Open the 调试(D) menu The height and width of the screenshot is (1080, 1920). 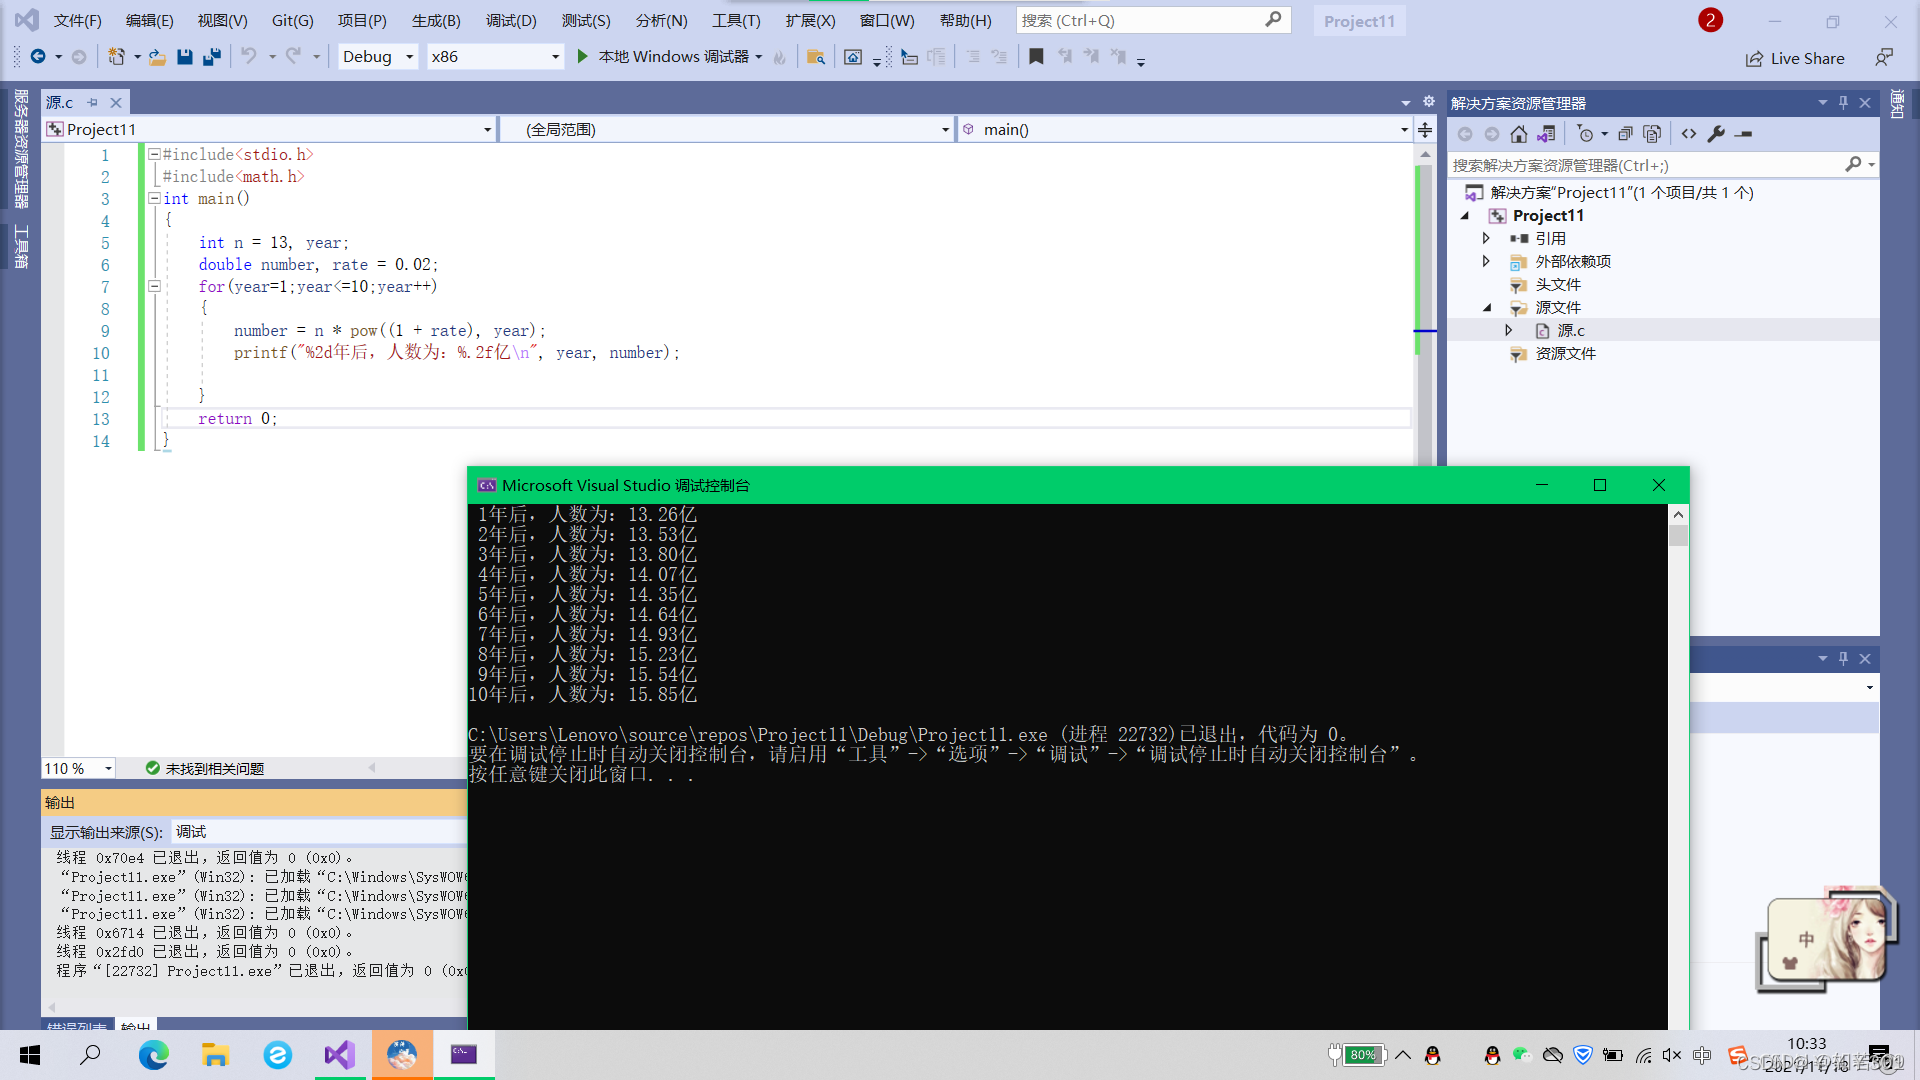(511, 20)
